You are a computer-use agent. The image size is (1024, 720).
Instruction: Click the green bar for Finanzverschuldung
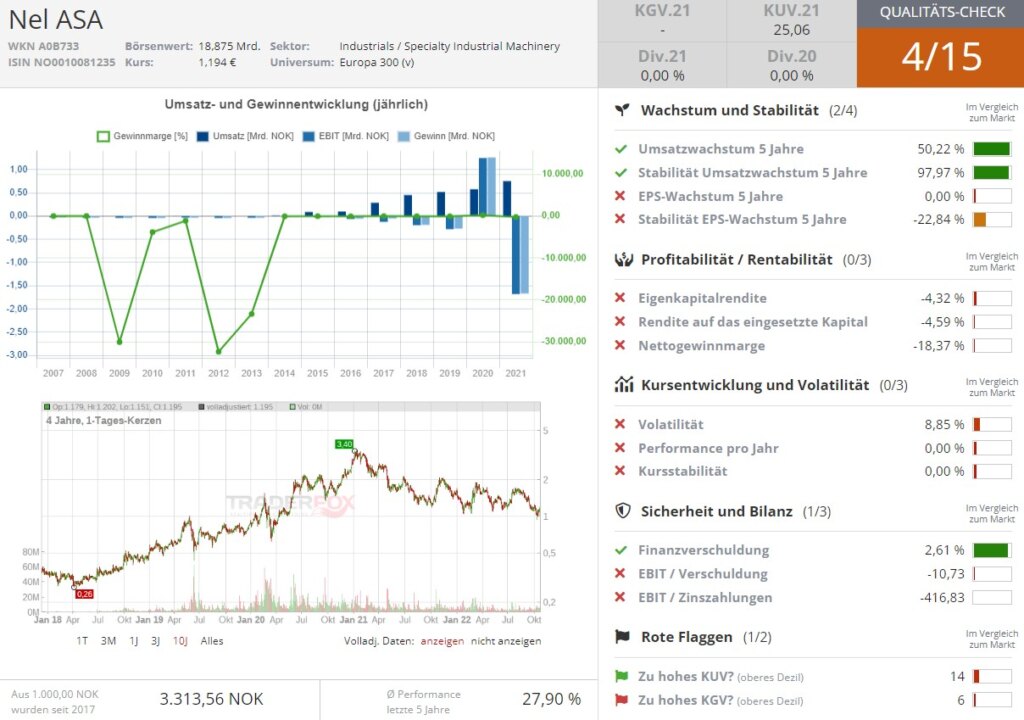[x=992, y=550]
